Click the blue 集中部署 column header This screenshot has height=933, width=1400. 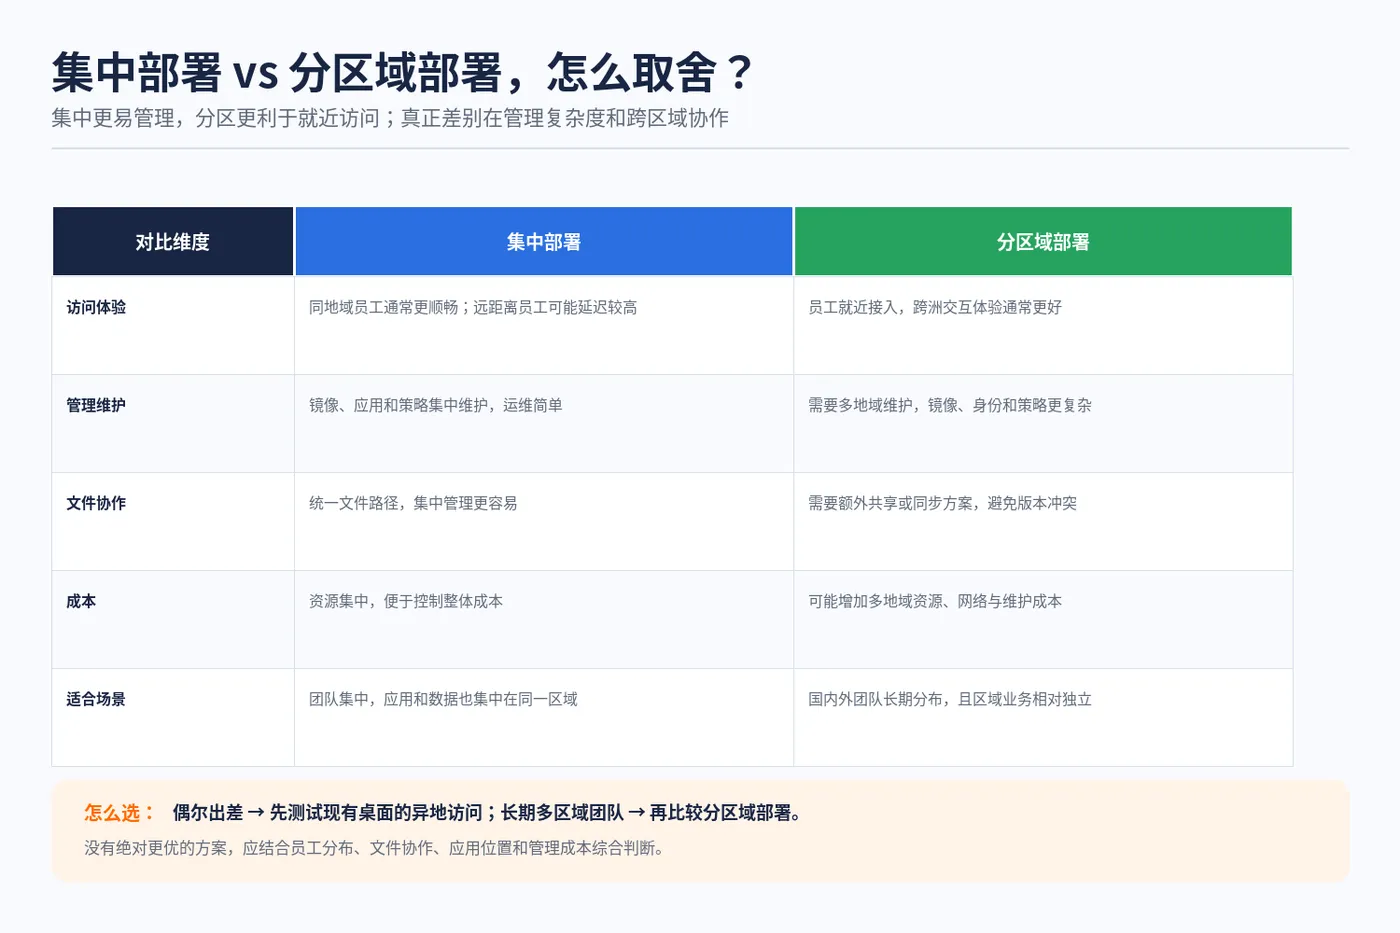tap(544, 241)
